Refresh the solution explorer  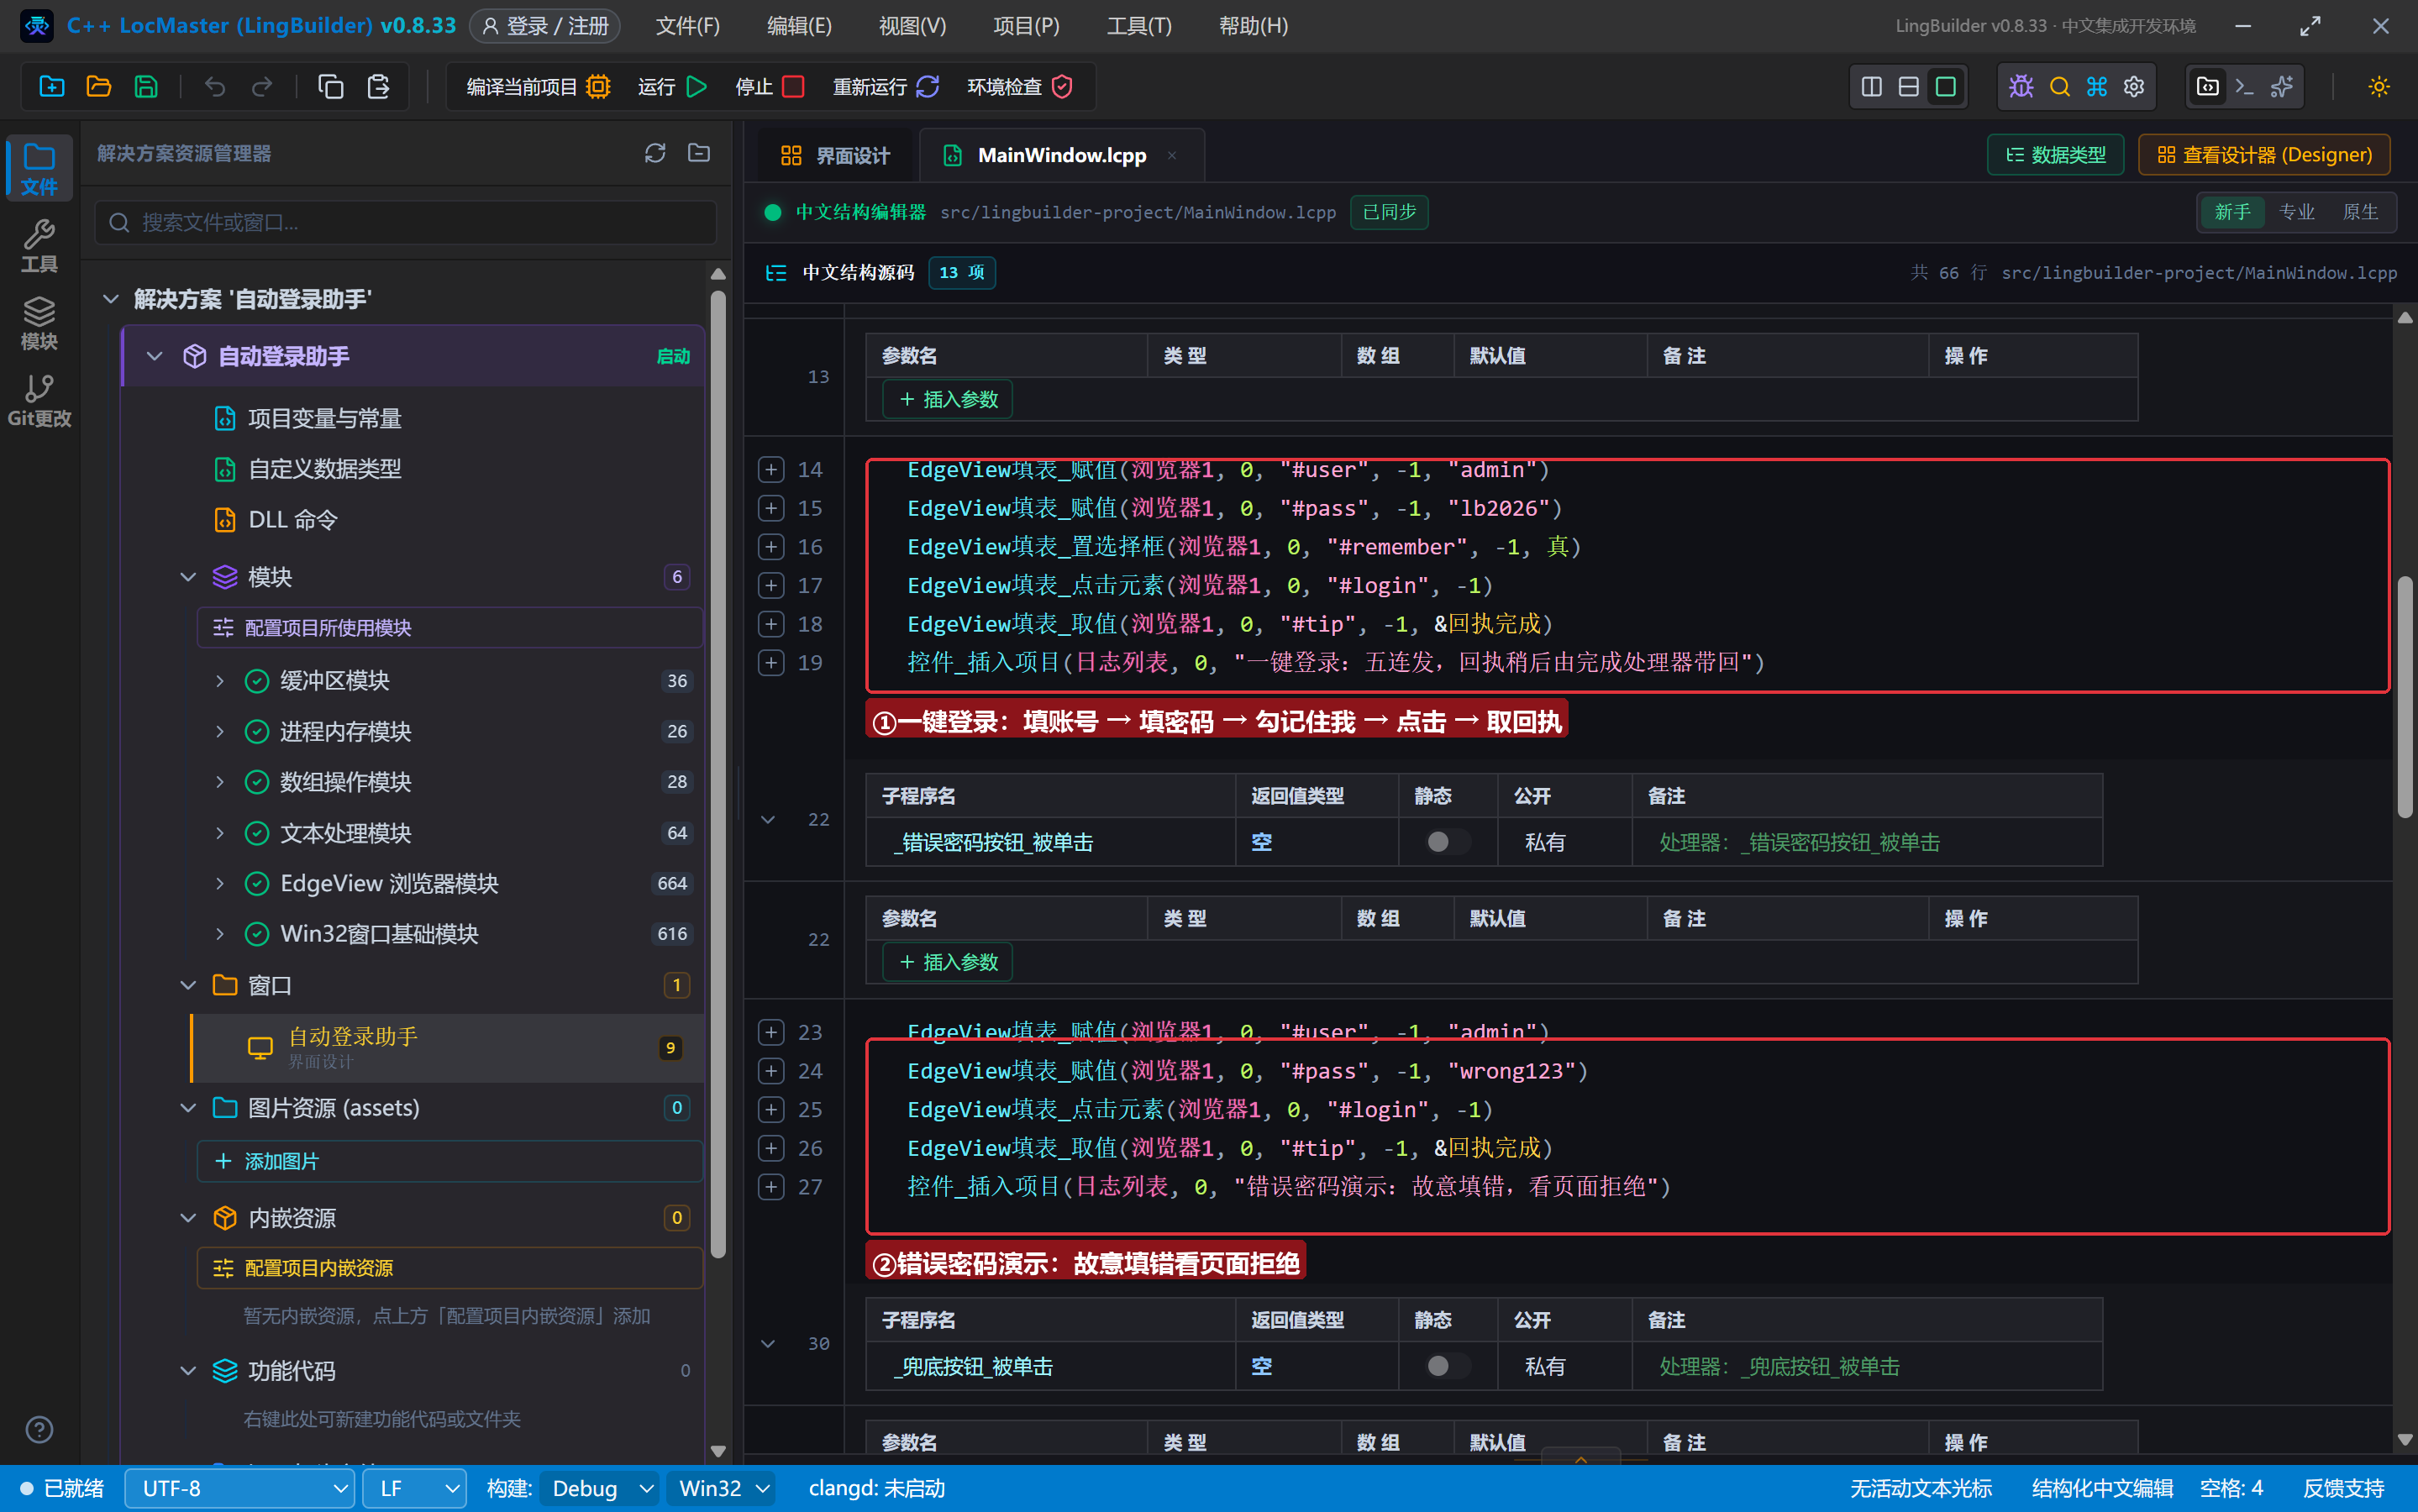[x=655, y=153]
